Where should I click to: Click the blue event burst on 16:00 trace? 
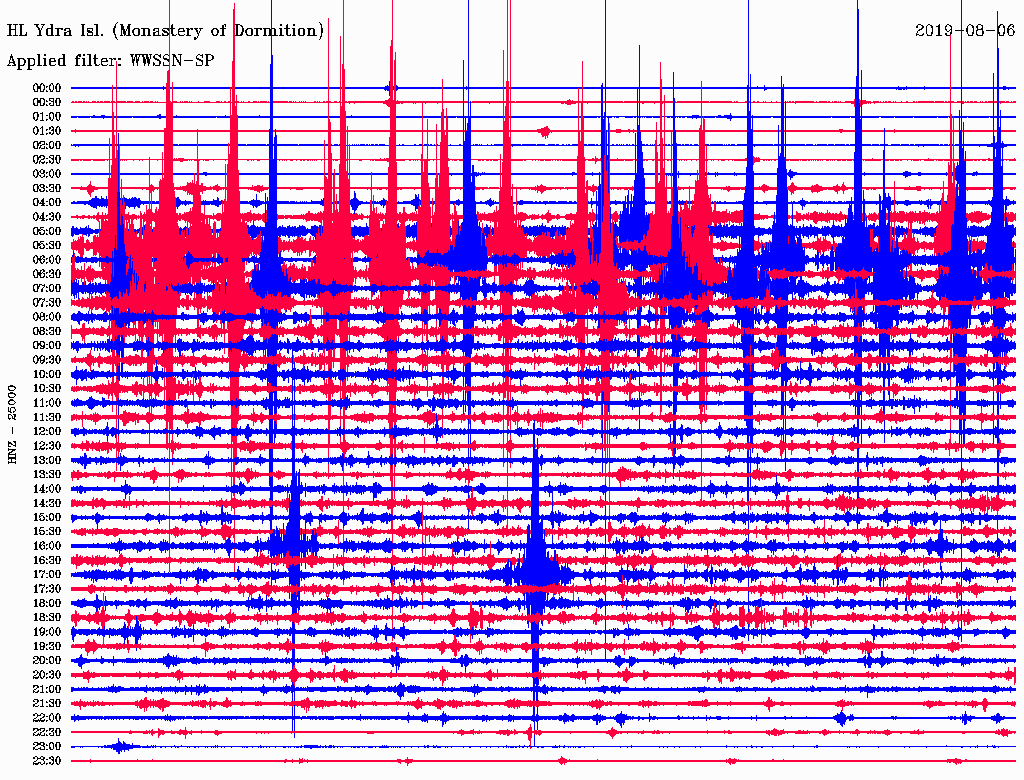295,545
